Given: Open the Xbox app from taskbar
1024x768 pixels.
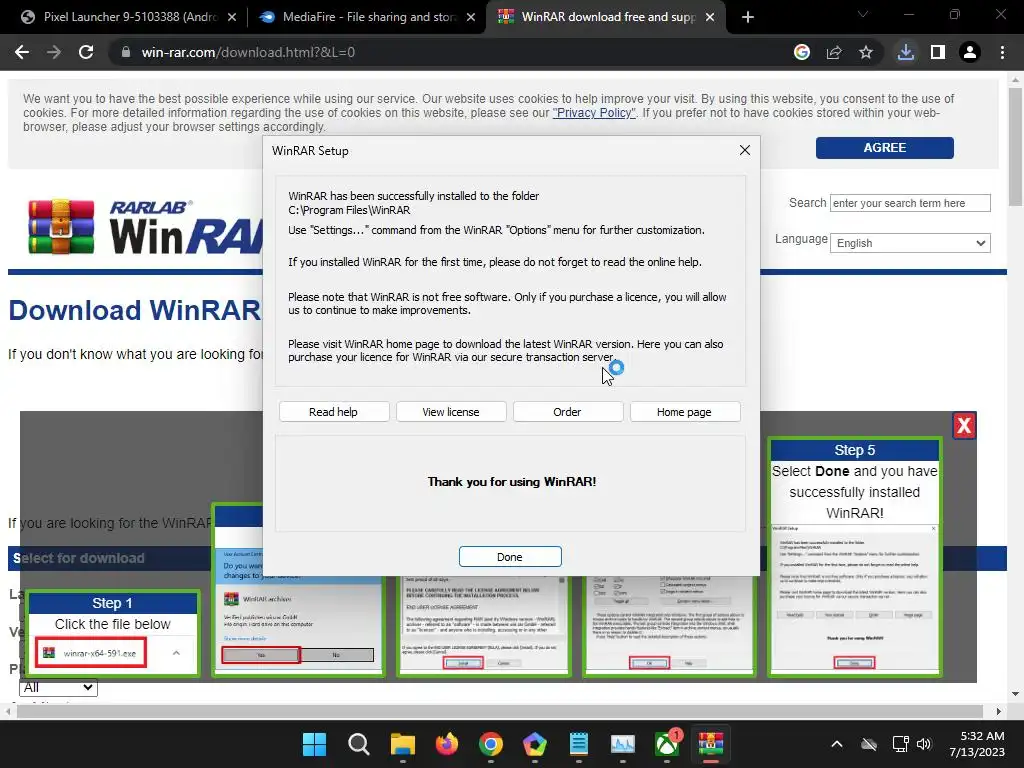Looking at the screenshot, I should (667, 744).
